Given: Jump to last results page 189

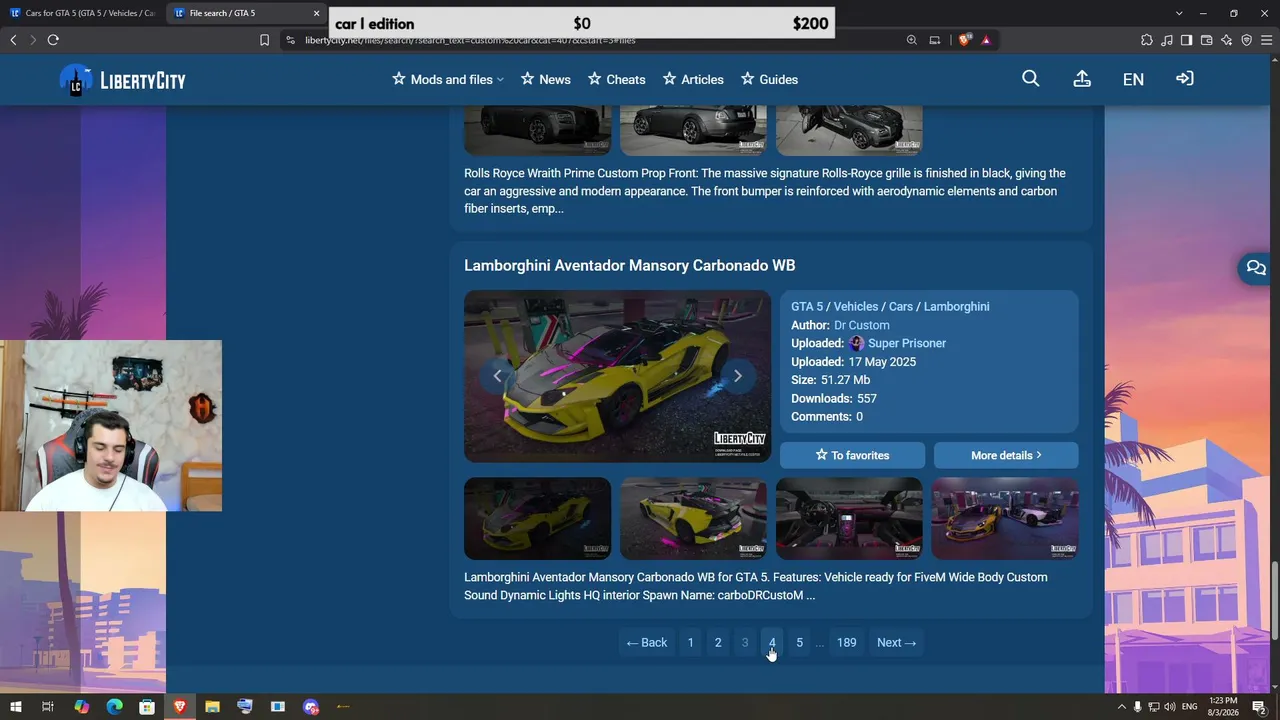Looking at the screenshot, I should point(847,643).
